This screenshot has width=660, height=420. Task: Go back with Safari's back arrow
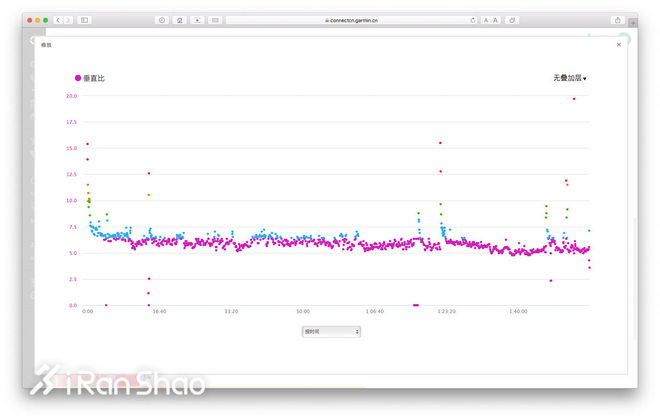[x=58, y=20]
